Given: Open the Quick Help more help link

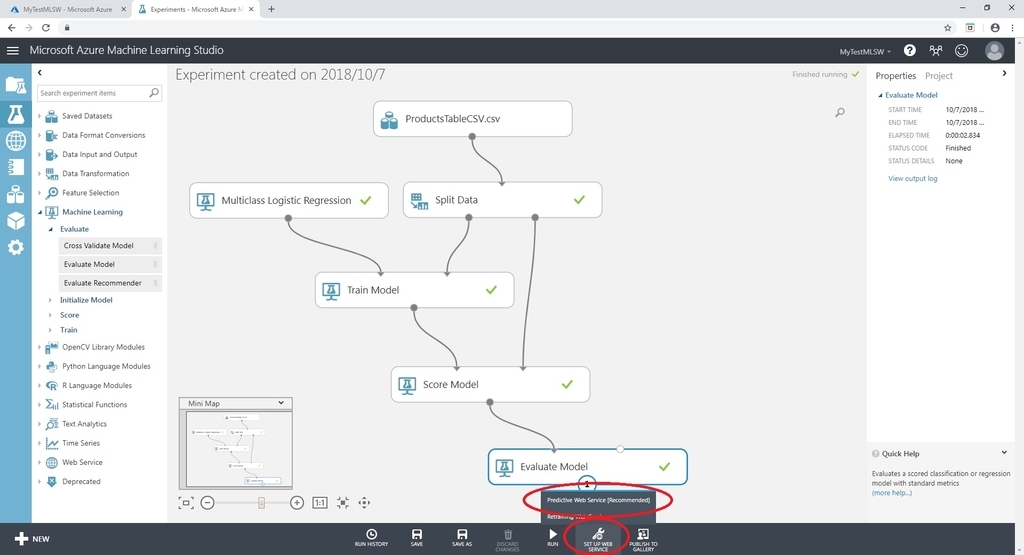Looking at the screenshot, I should [x=891, y=493].
